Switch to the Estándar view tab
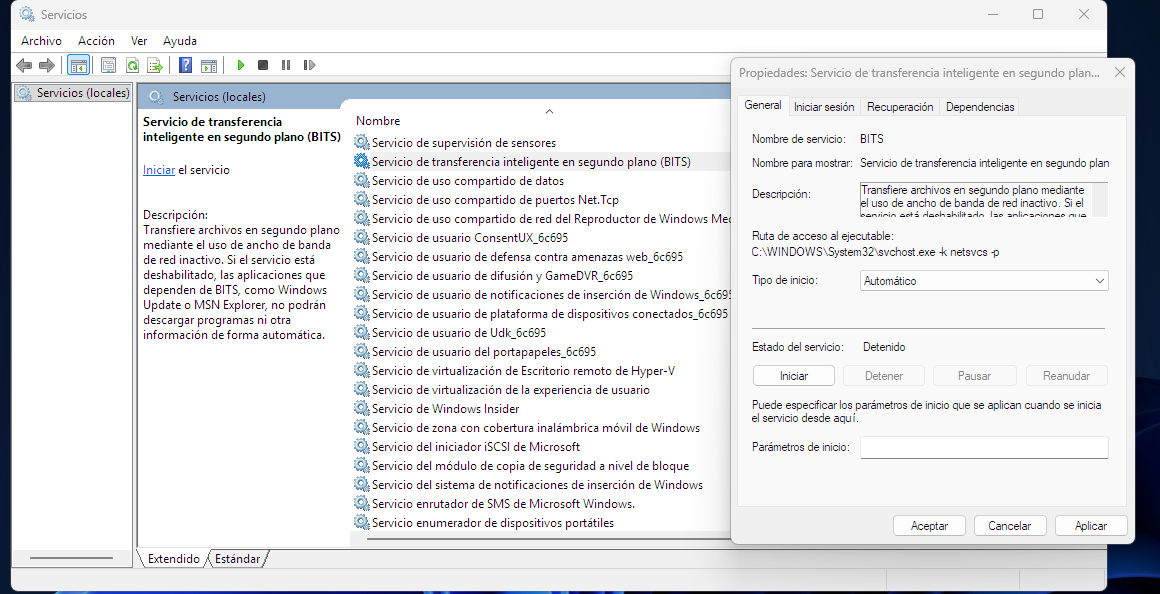The image size is (1160, 594). pos(238,559)
